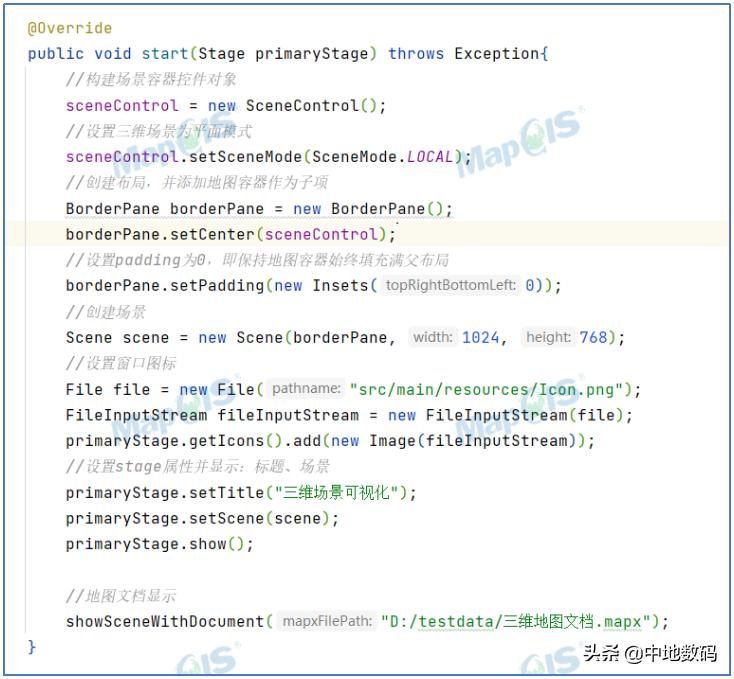This screenshot has width=734, height=679.
Task: Click the closing brace of the method
Action: tap(32, 647)
